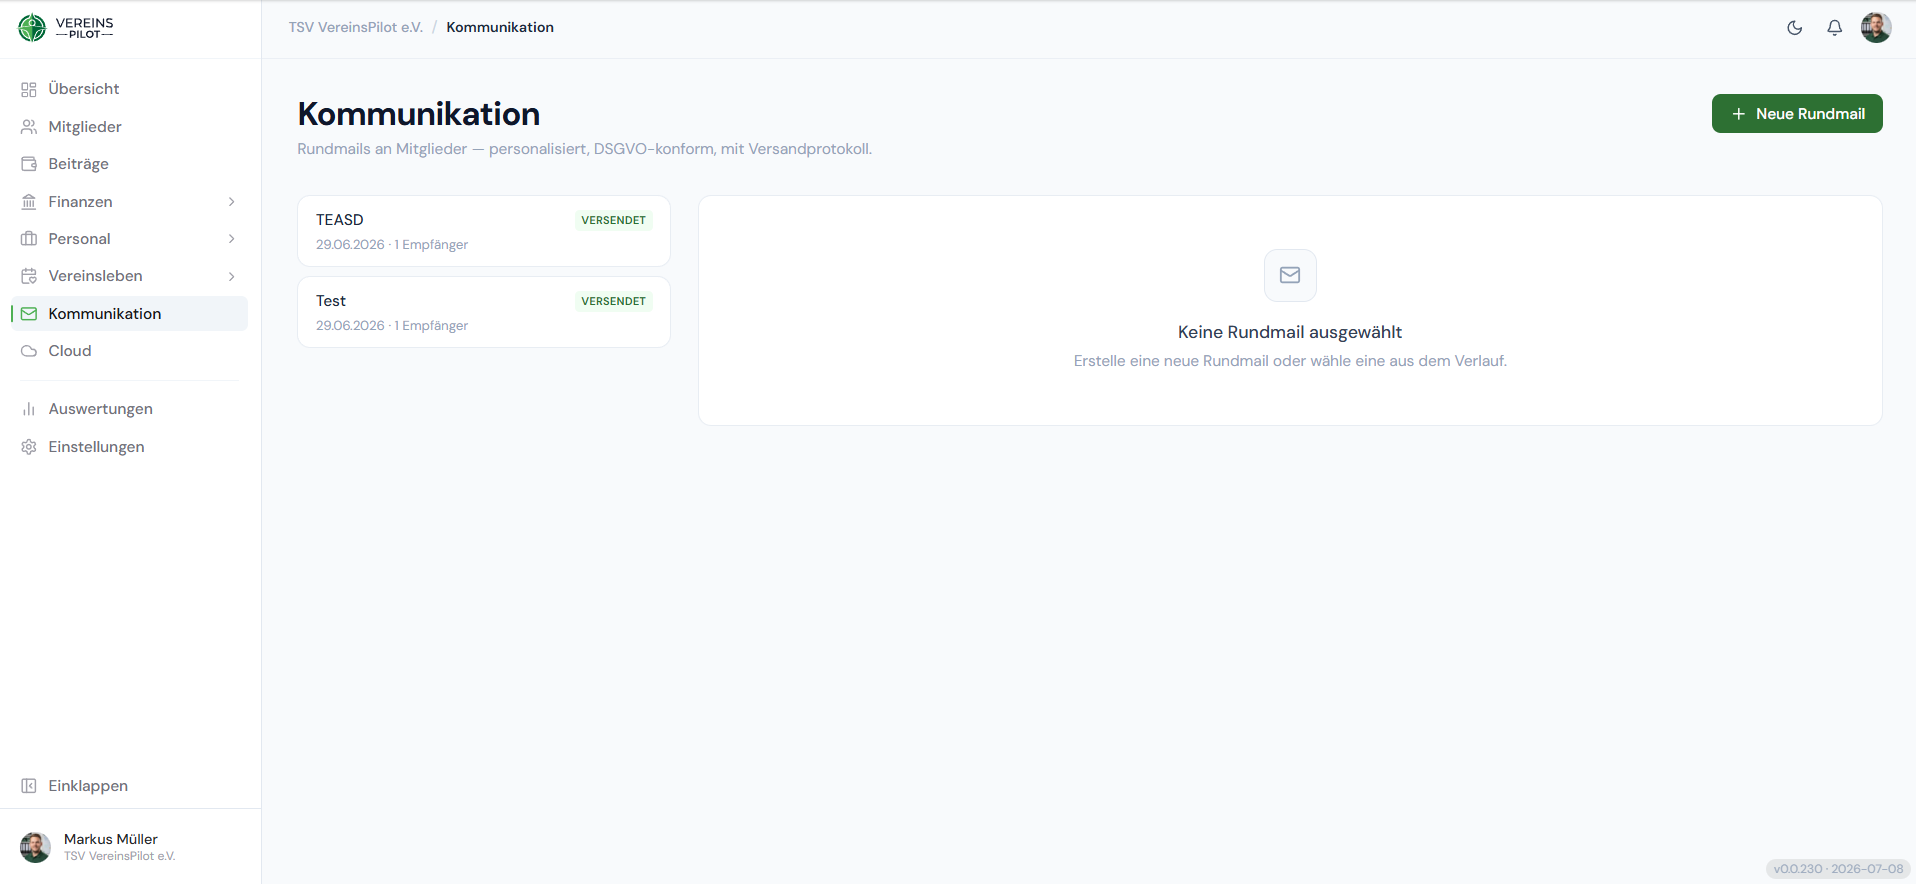The image size is (1916, 884).
Task: Click the Beiträge wallet icon
Action: (29, 164)
